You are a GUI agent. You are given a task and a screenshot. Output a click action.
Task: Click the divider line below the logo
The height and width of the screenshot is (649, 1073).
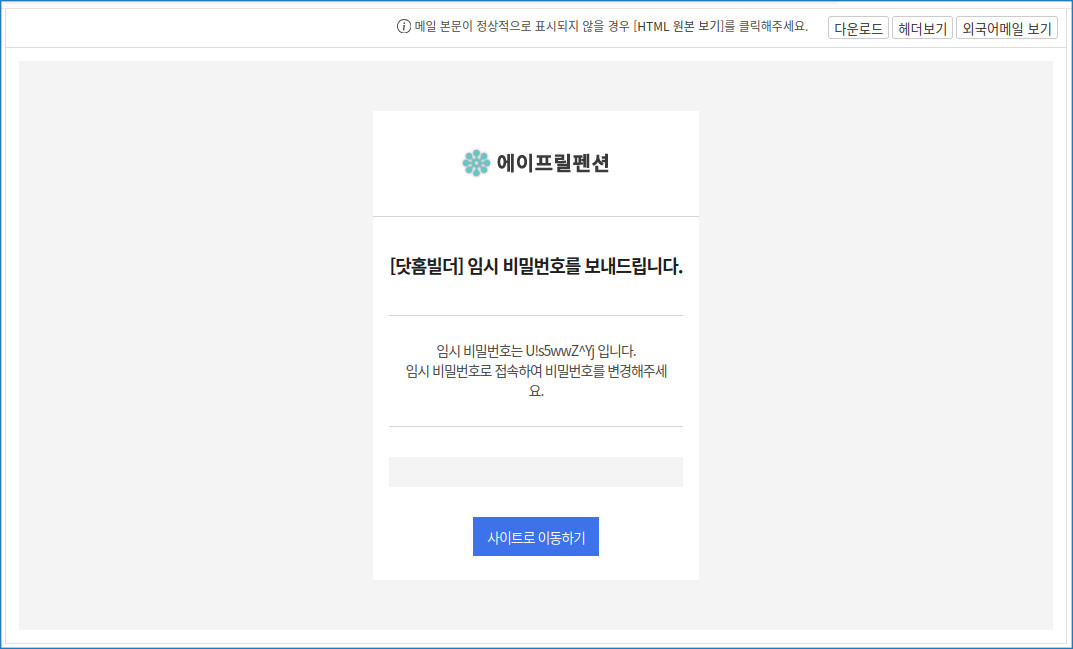click(x=535, y=216)
